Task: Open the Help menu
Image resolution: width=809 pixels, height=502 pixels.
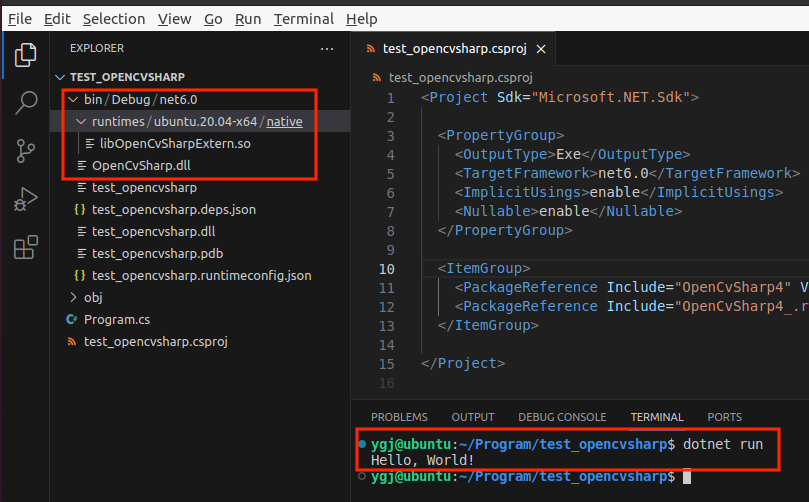Action: click(362, 19)
